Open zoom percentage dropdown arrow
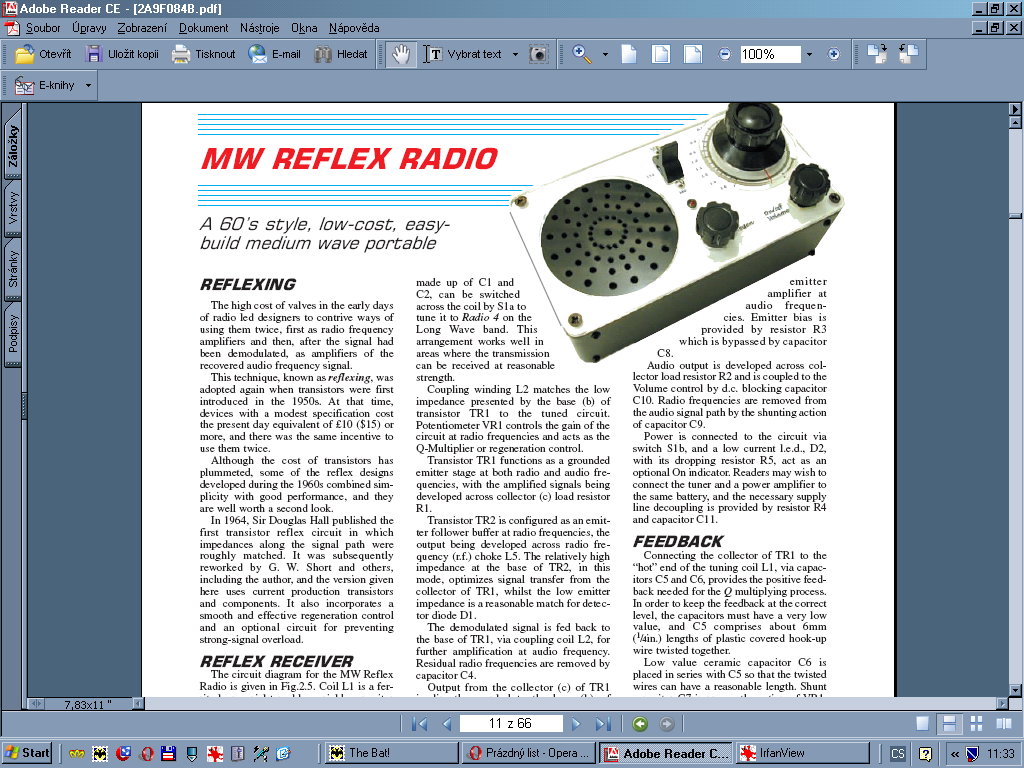Screen dimensions: 1024x768 point(809,54)
